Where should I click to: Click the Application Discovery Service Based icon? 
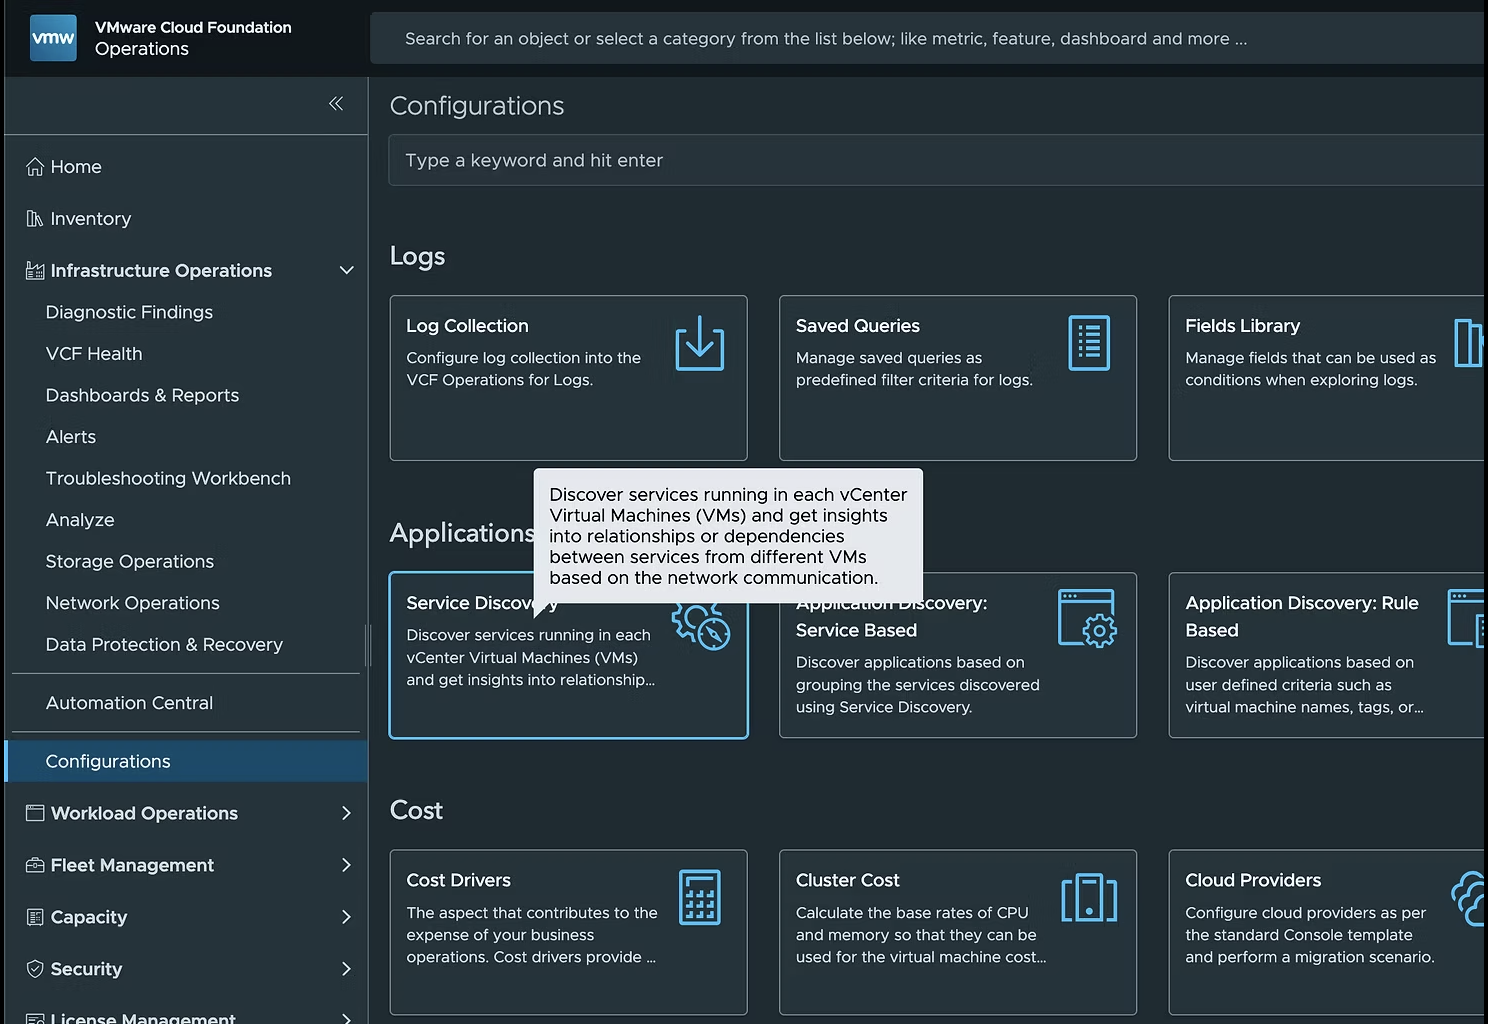click(x=1087, y=618)
